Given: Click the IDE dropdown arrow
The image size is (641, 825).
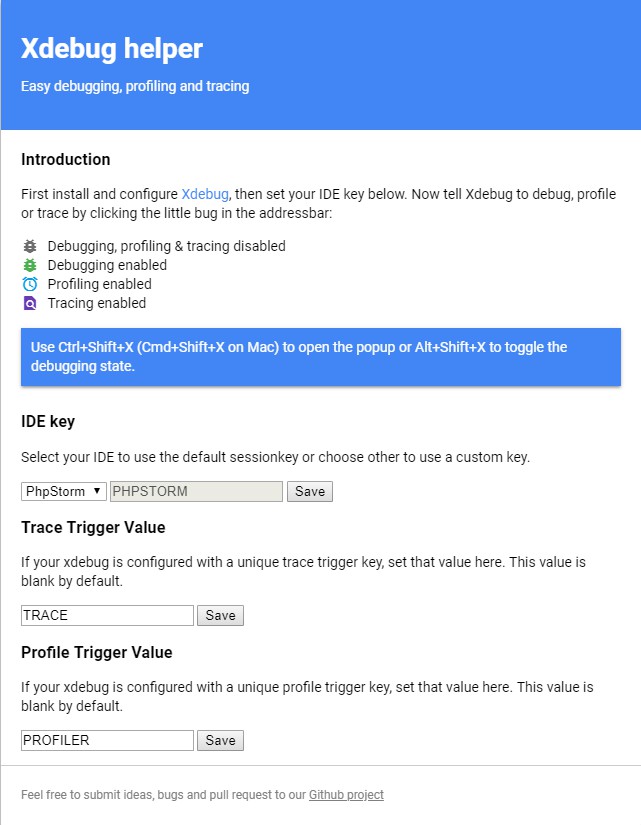Looking at the screenshot, I should click(98, 491).
